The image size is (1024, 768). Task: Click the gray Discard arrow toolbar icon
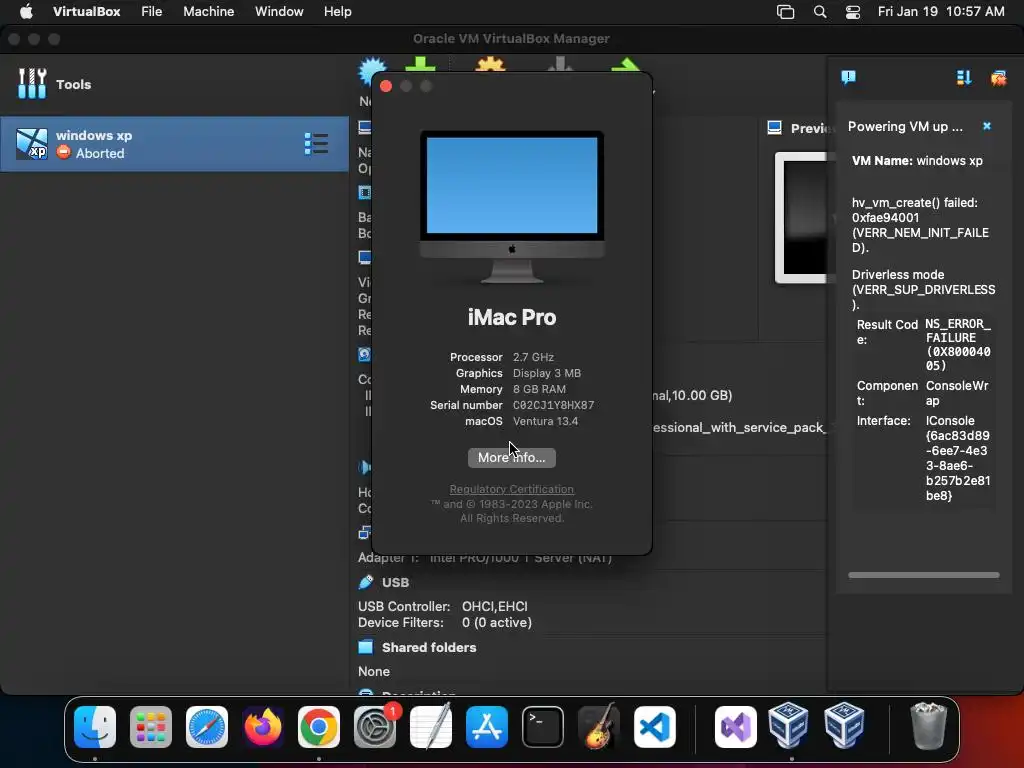(560, 65)
